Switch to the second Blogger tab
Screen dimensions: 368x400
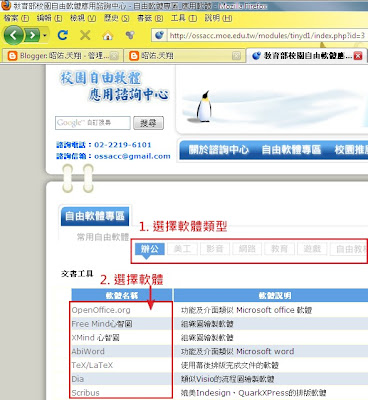pyautogui.click(x=184, y=55)
